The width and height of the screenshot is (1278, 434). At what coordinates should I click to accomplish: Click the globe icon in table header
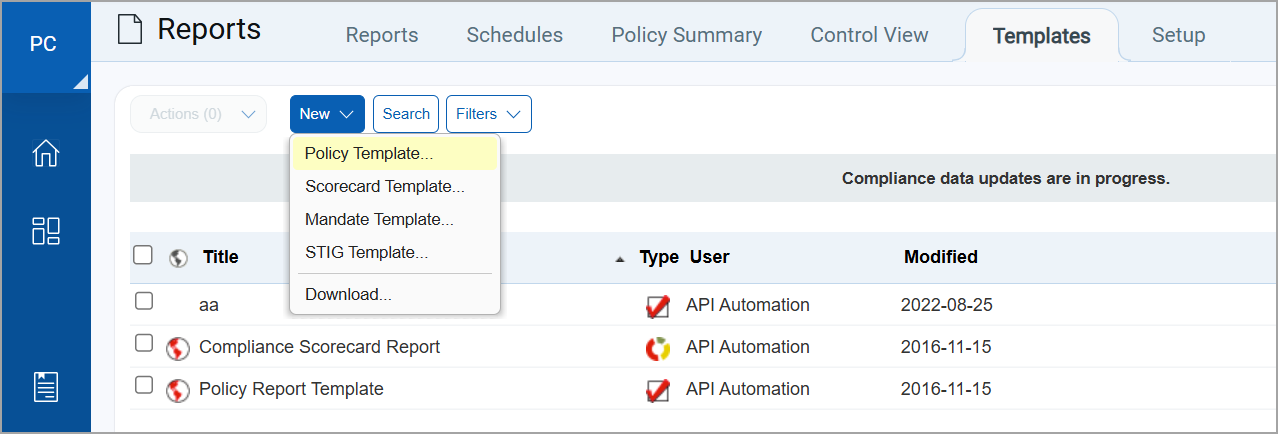179,257
